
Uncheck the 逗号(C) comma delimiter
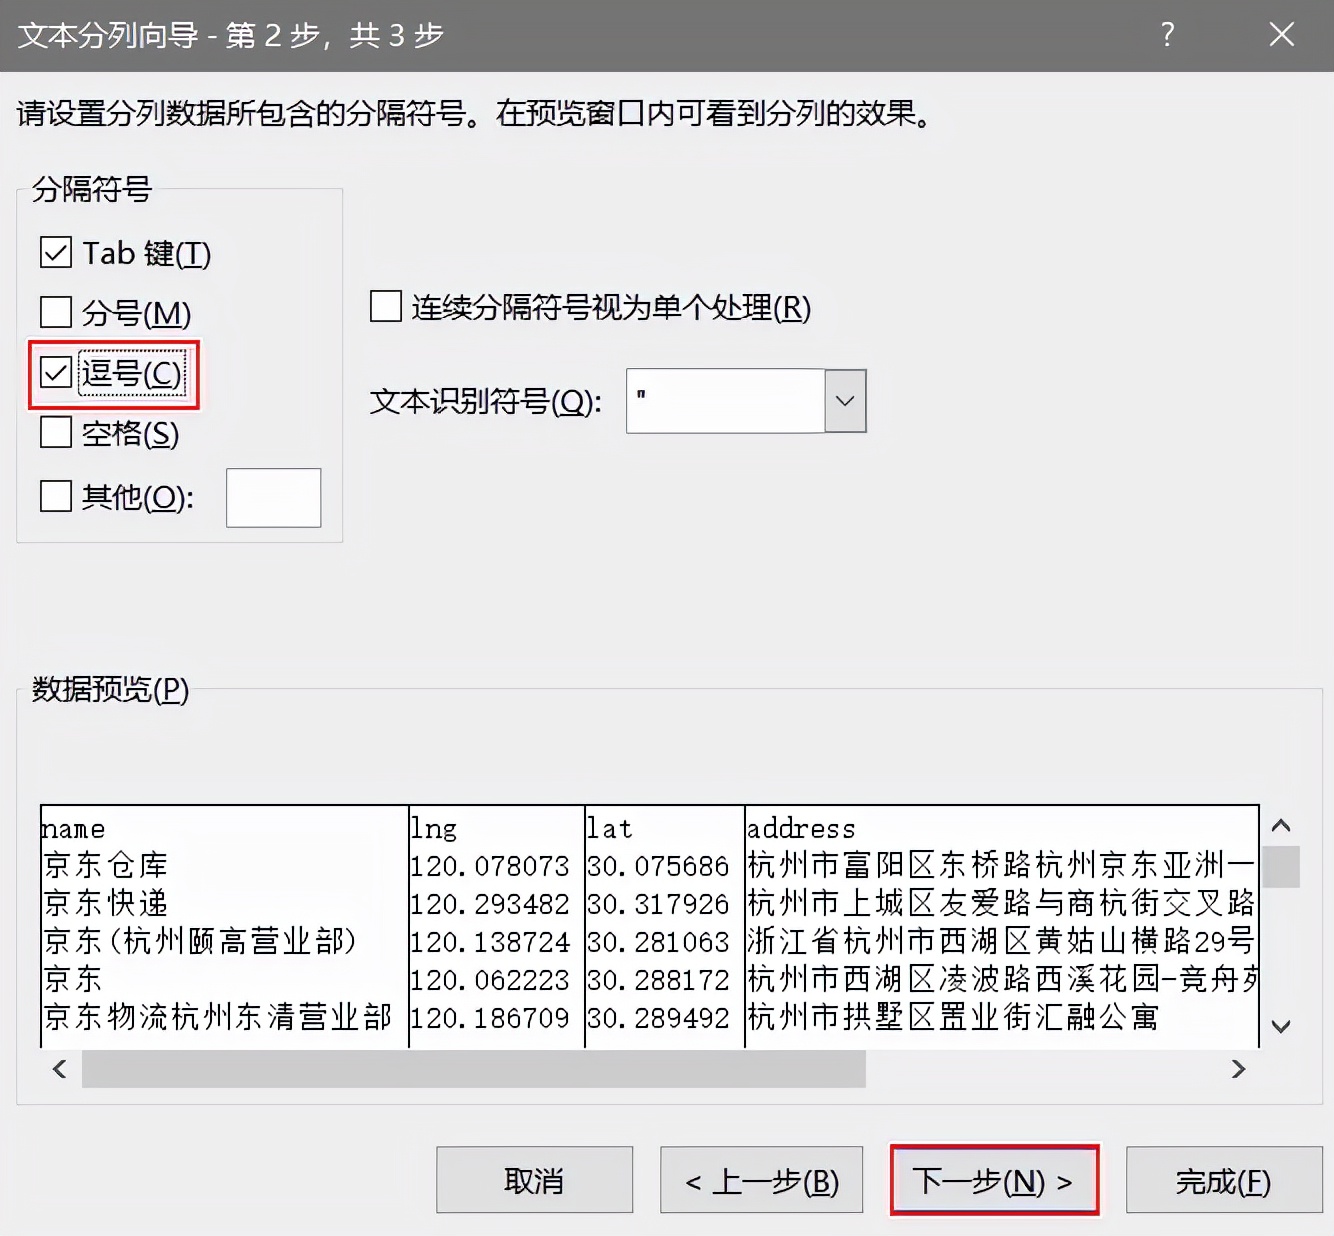pyautogui.click(x=55, y=373)
